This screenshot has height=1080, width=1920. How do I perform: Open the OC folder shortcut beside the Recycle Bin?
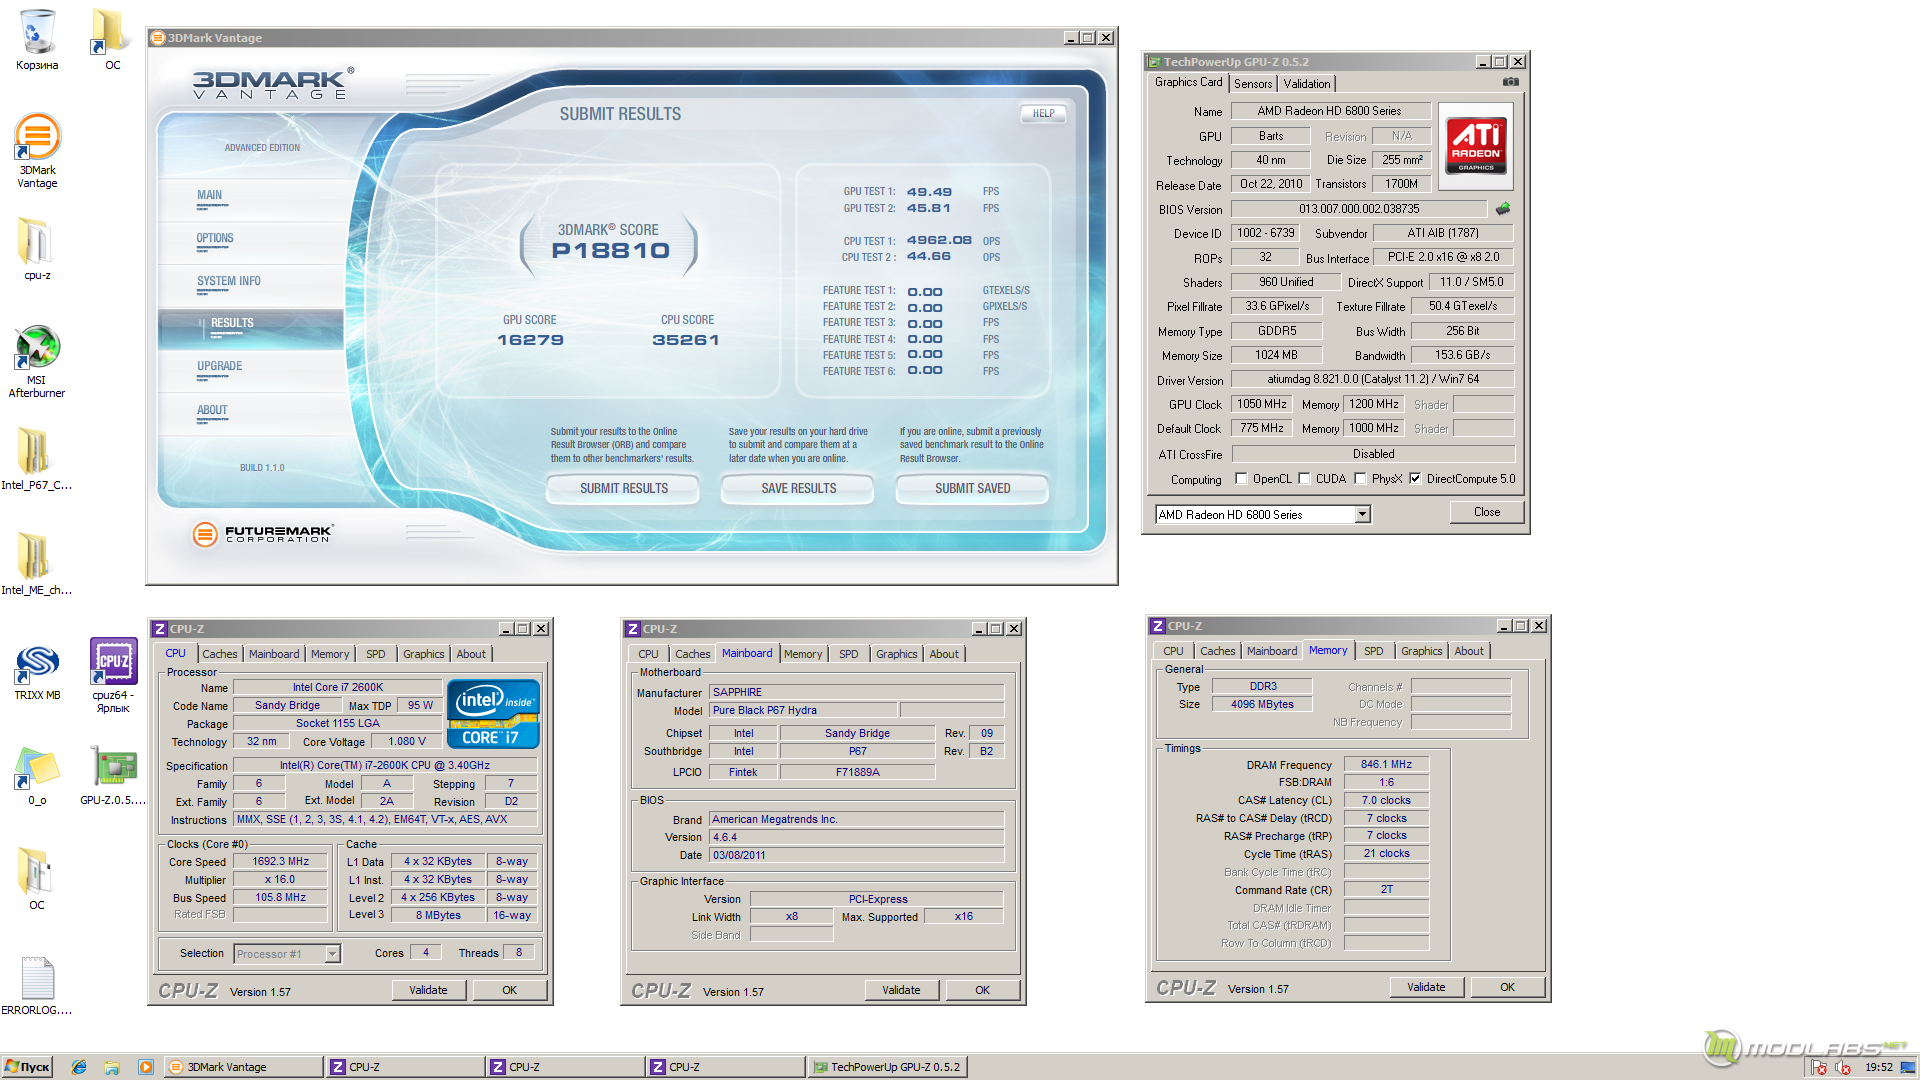(x=111, y=40)
